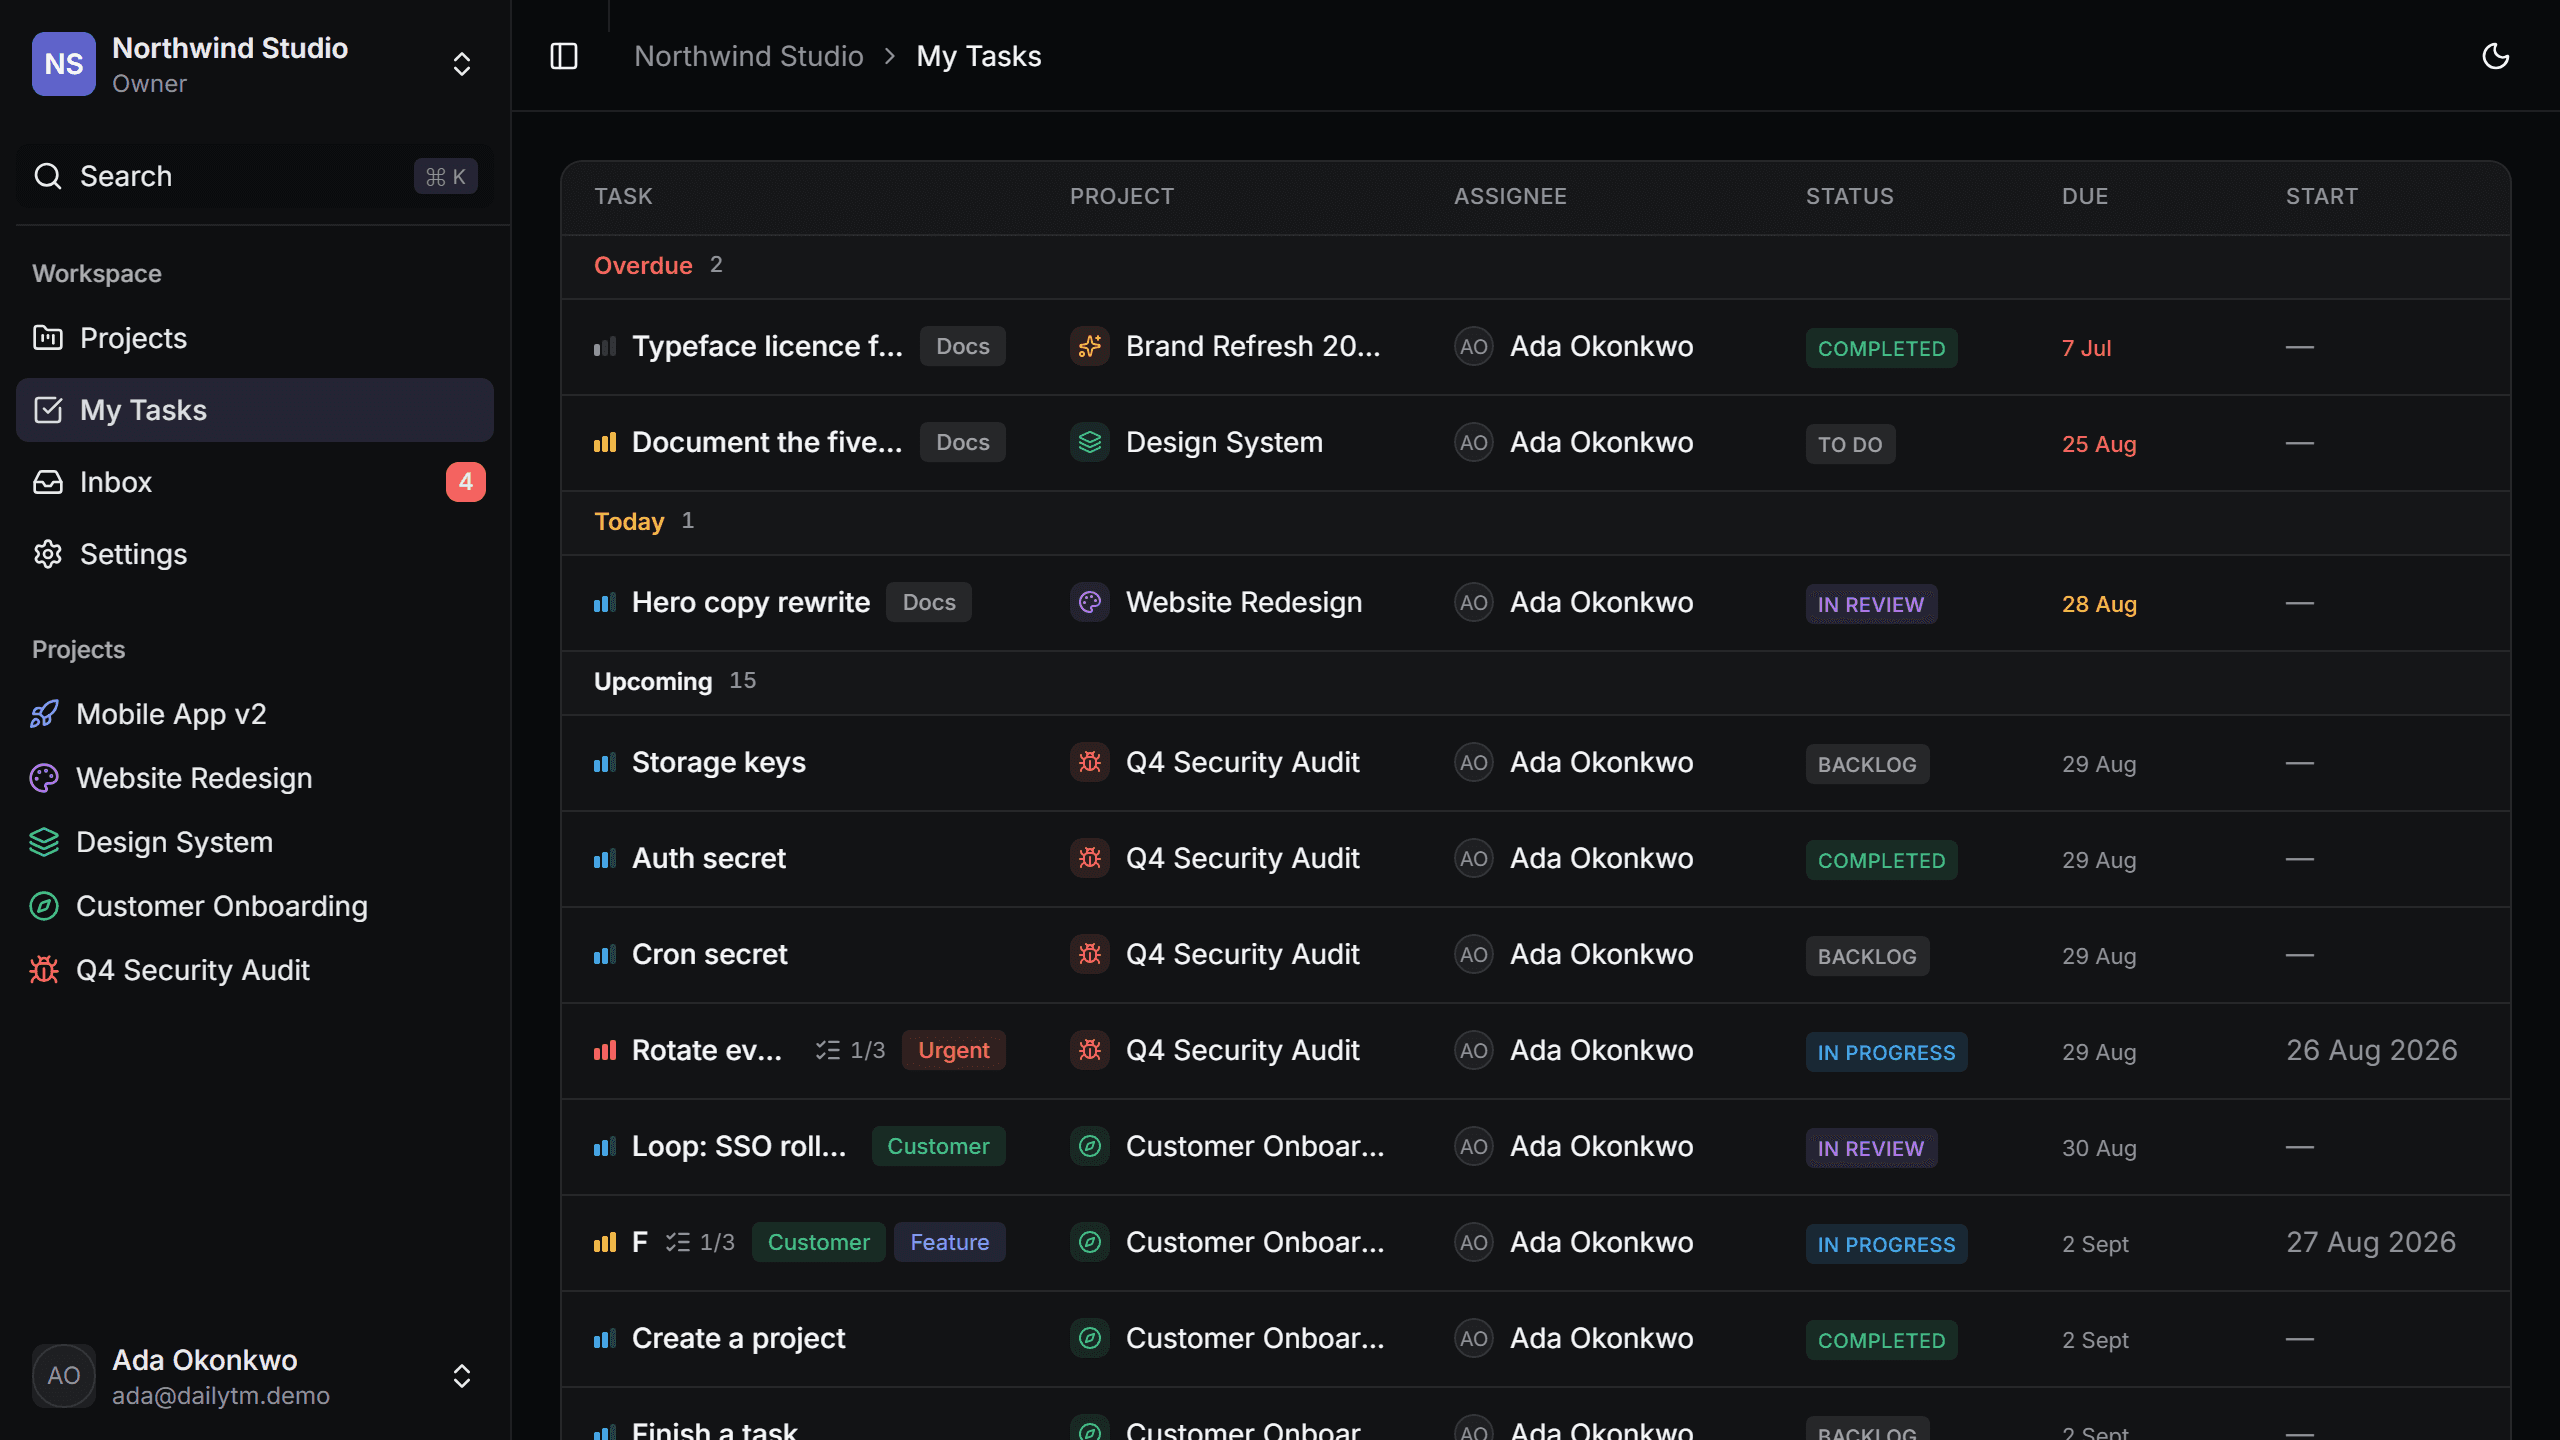The width and height of the screenshot is (2560, 1440).
Task: Expand the Northwind Studio workspace switcher
Action: coord(462,64)
